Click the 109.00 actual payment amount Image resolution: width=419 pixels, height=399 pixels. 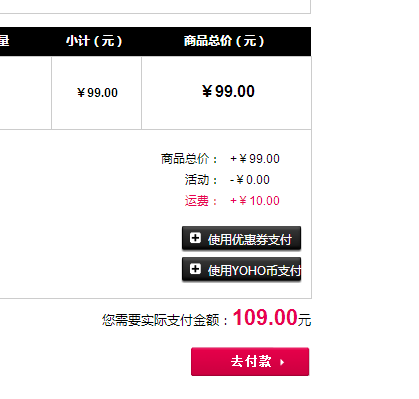(x=265, y=317)
